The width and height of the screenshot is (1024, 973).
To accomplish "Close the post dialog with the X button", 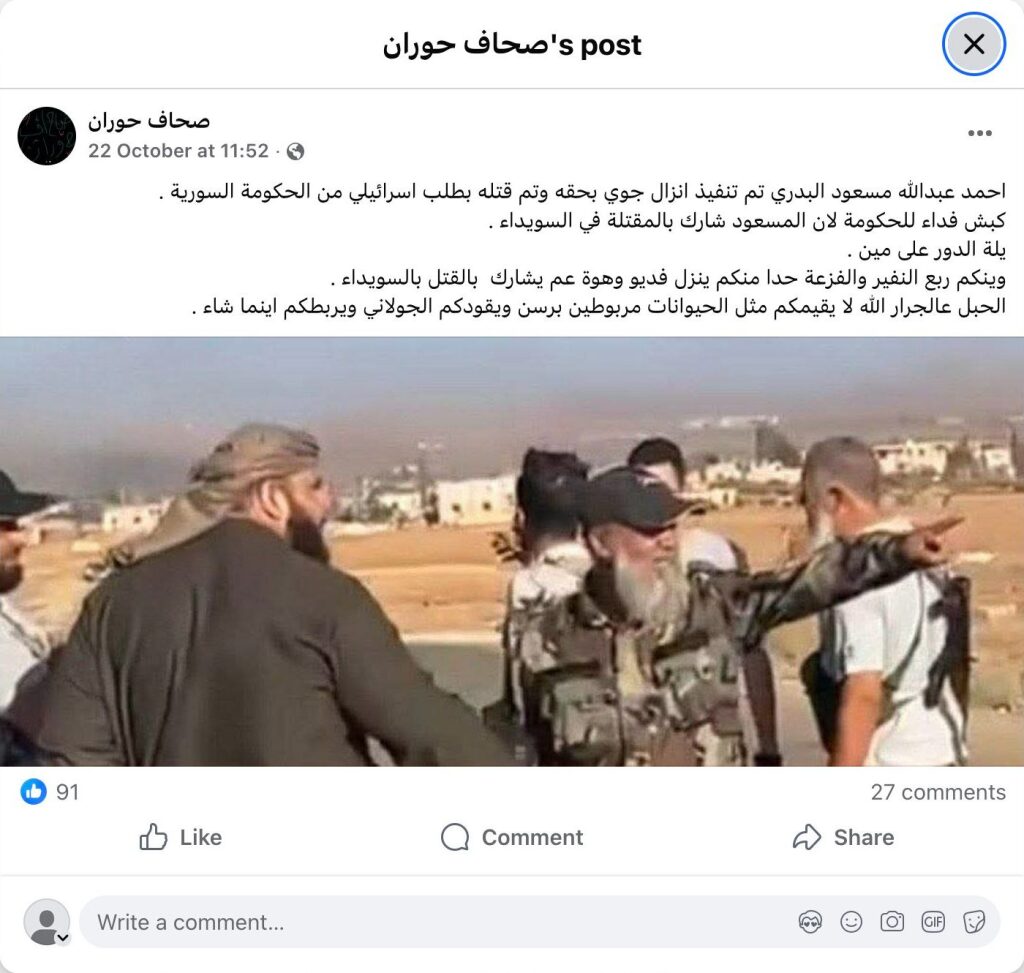I will (973, 44).
